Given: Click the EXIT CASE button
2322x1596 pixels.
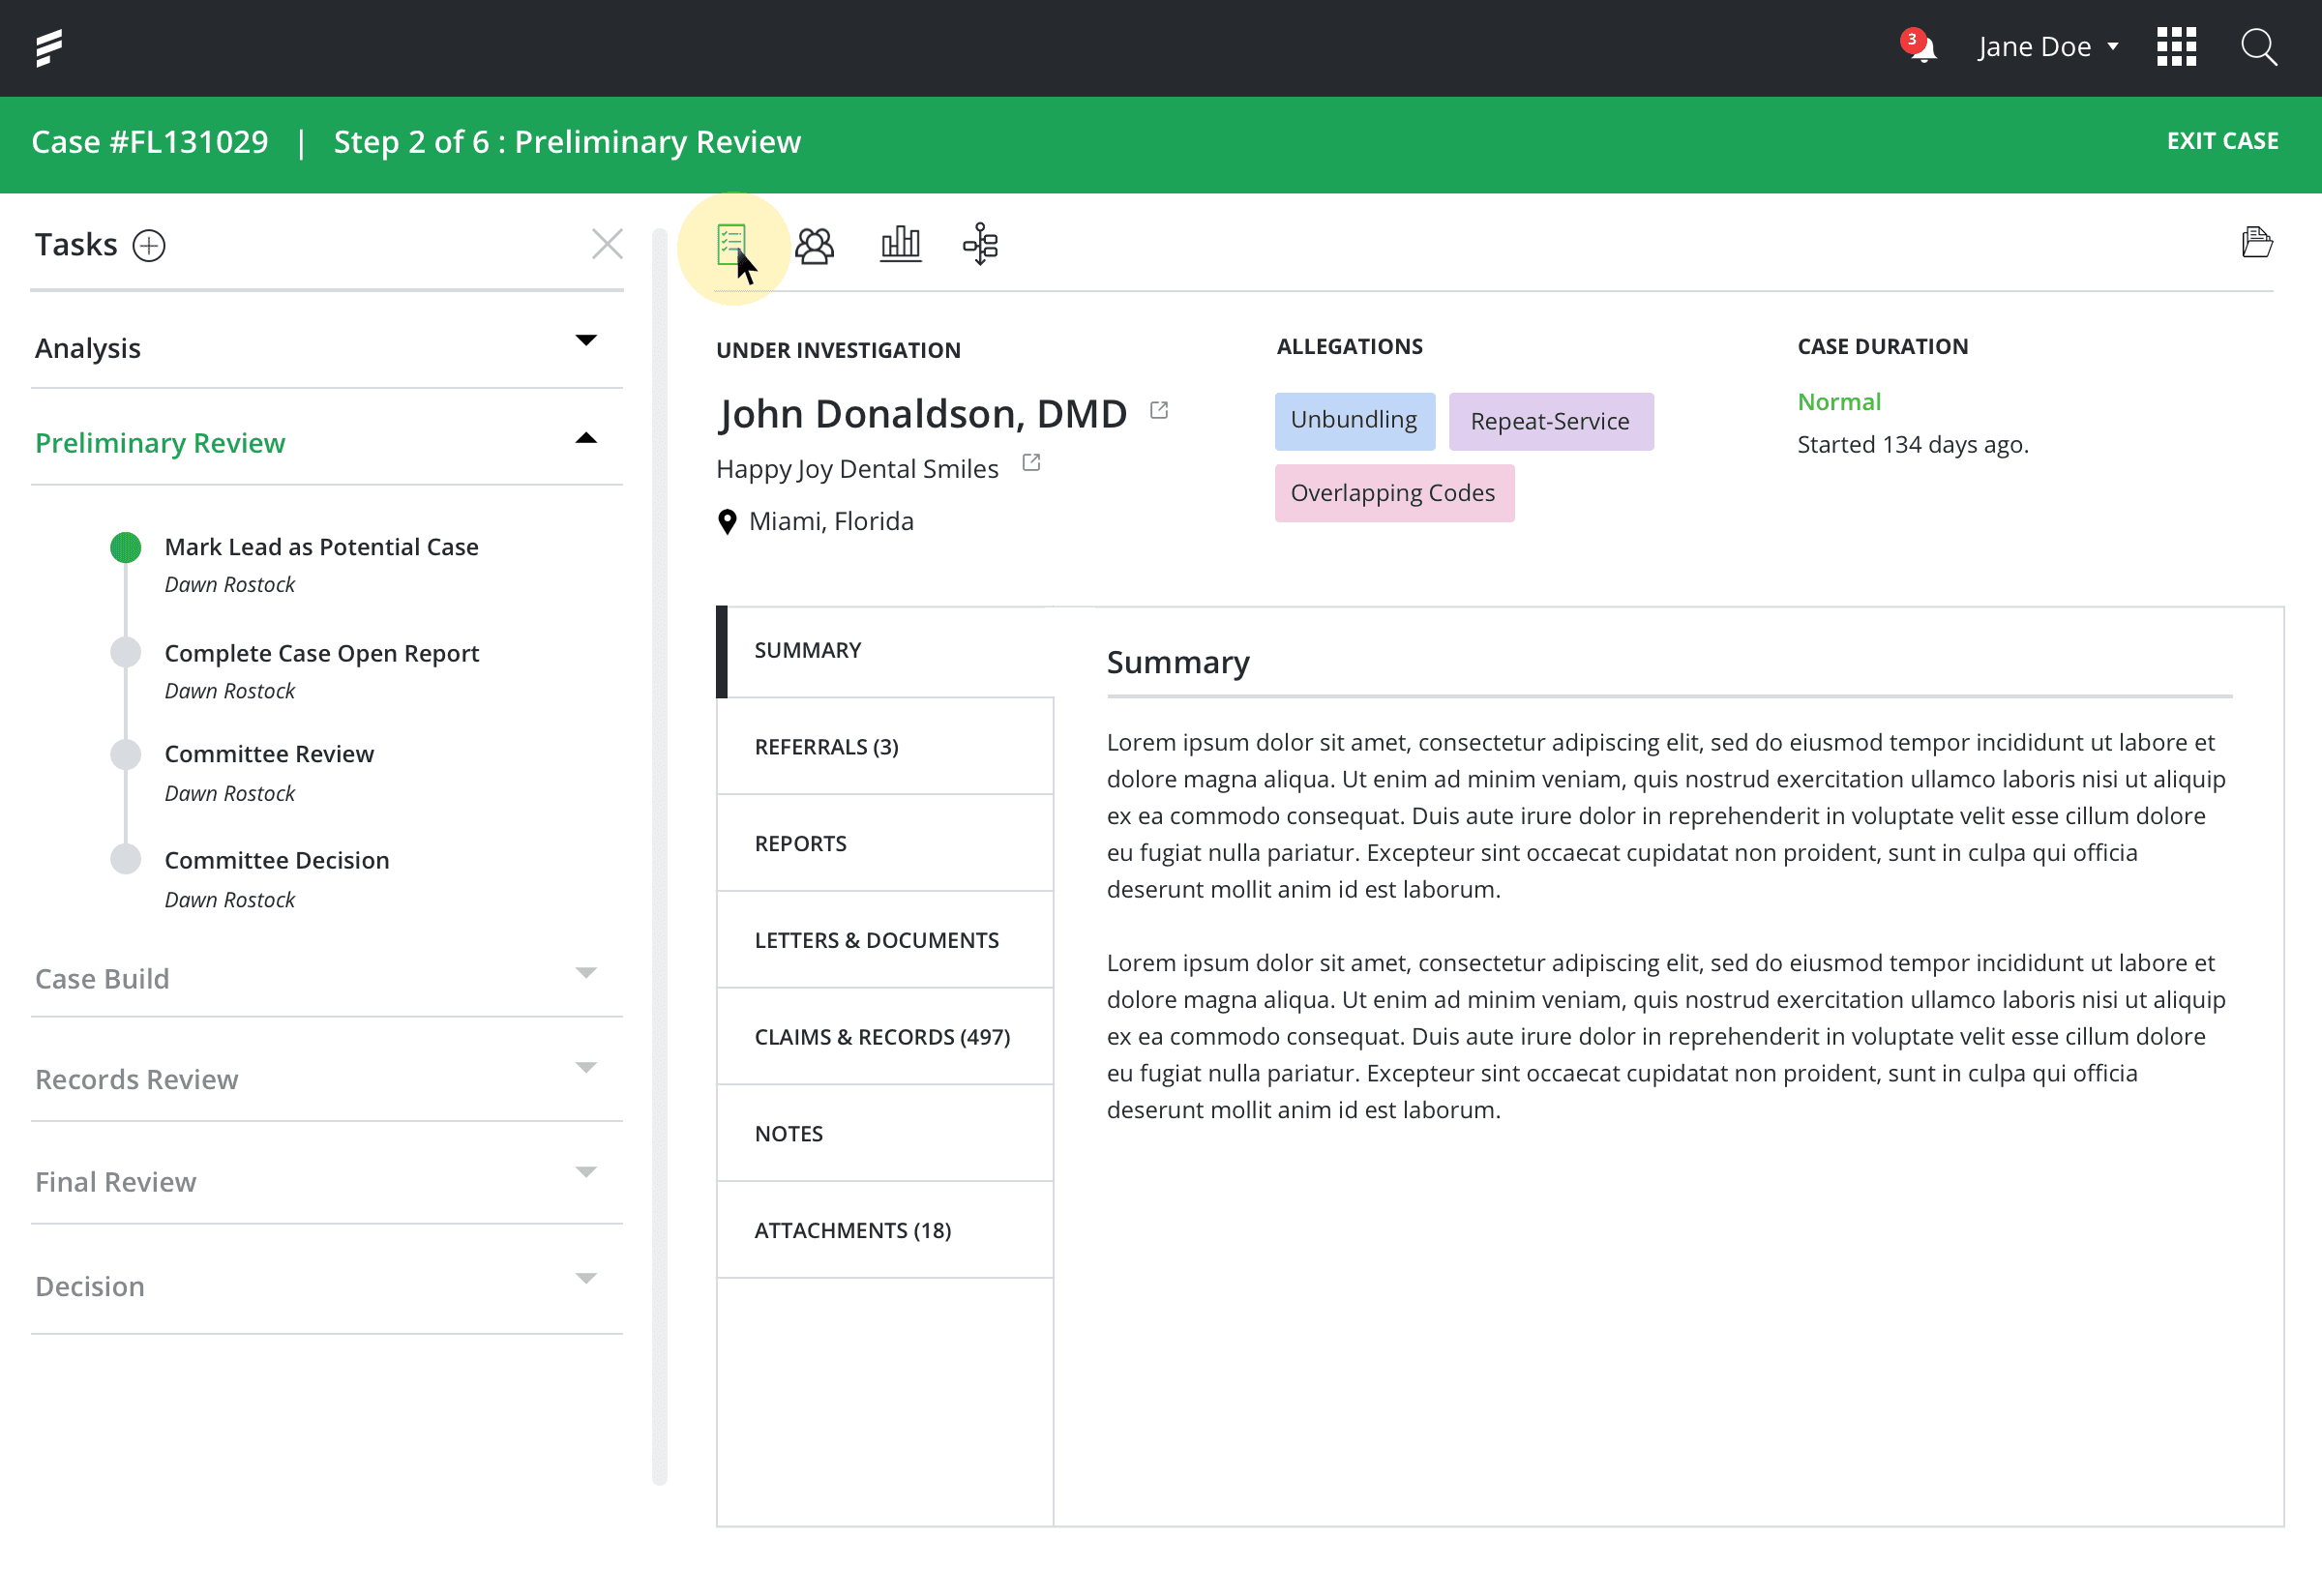Looking at the screenshot, I should [2222, 141].
